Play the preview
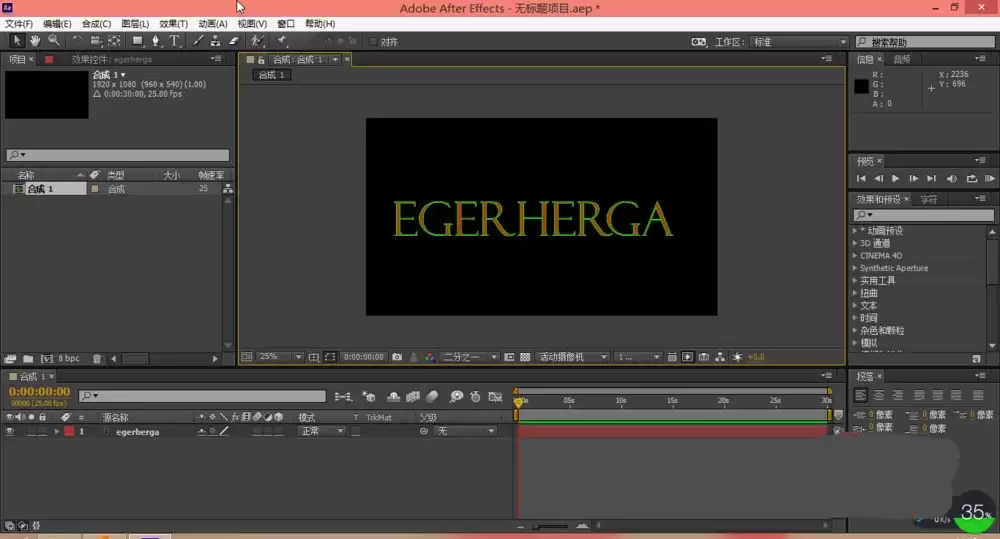This screenshot has width=1000, height=539. (895, 179)
